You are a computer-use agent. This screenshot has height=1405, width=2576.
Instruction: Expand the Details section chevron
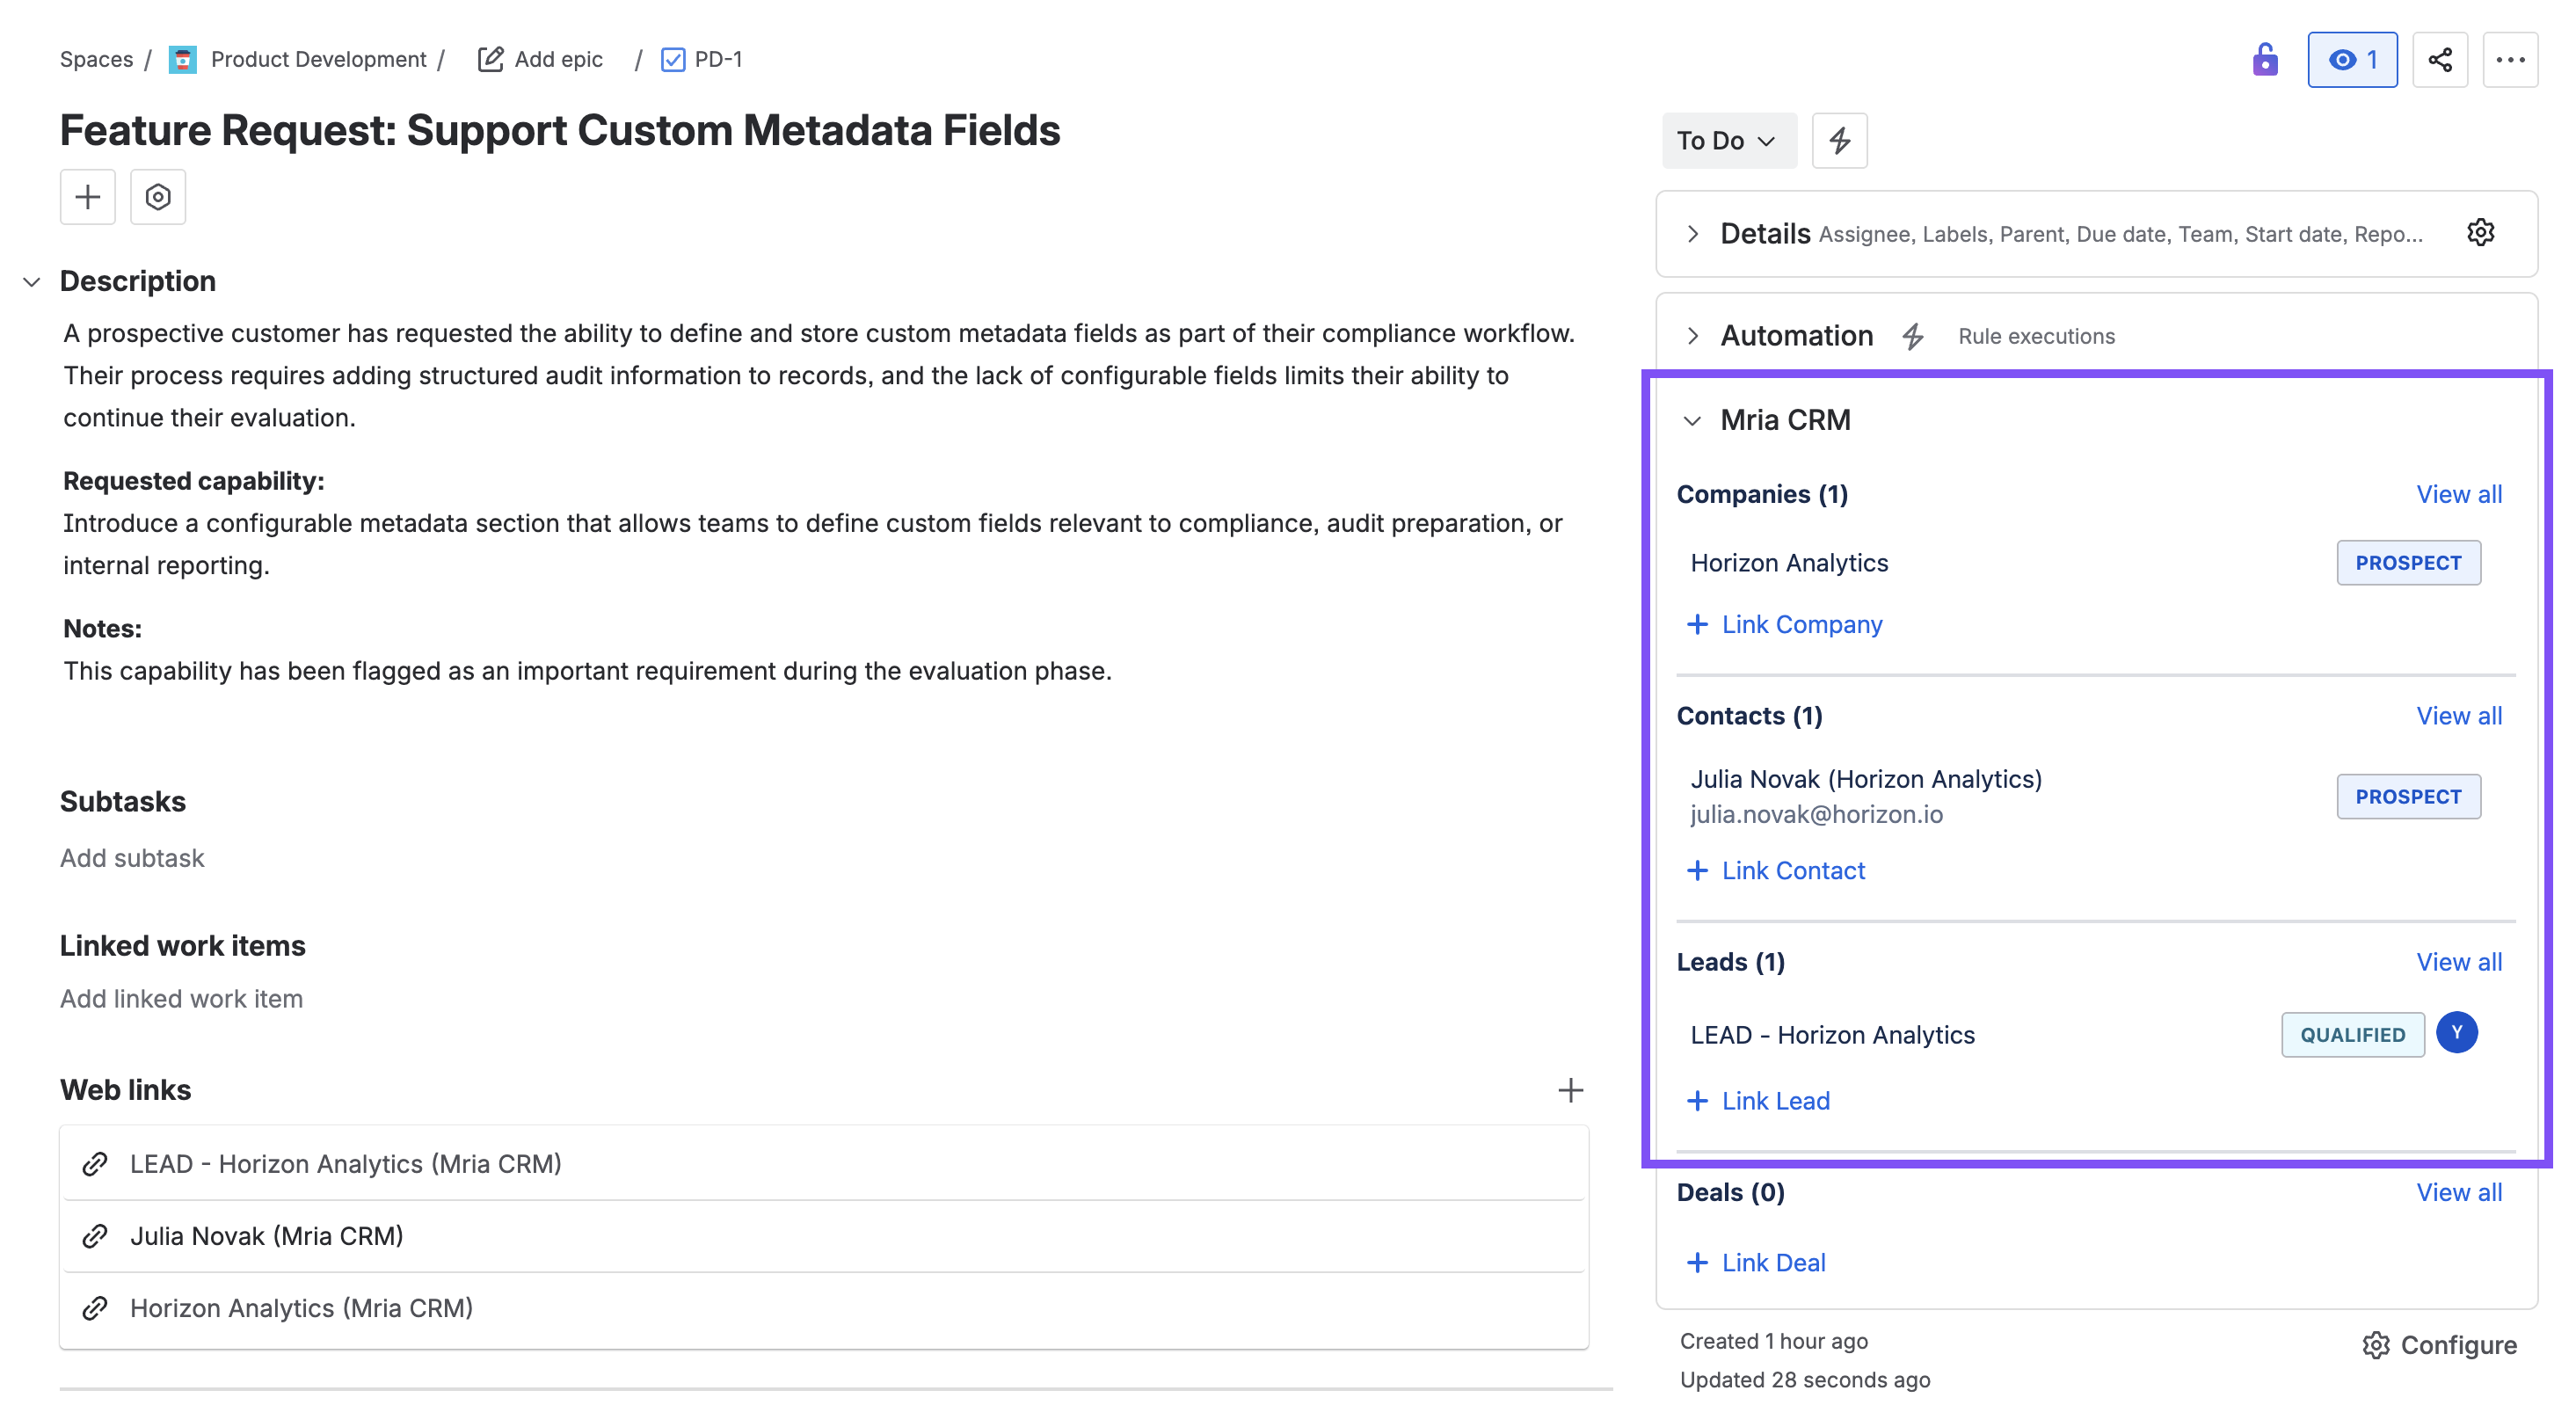tap(1692, 234)
